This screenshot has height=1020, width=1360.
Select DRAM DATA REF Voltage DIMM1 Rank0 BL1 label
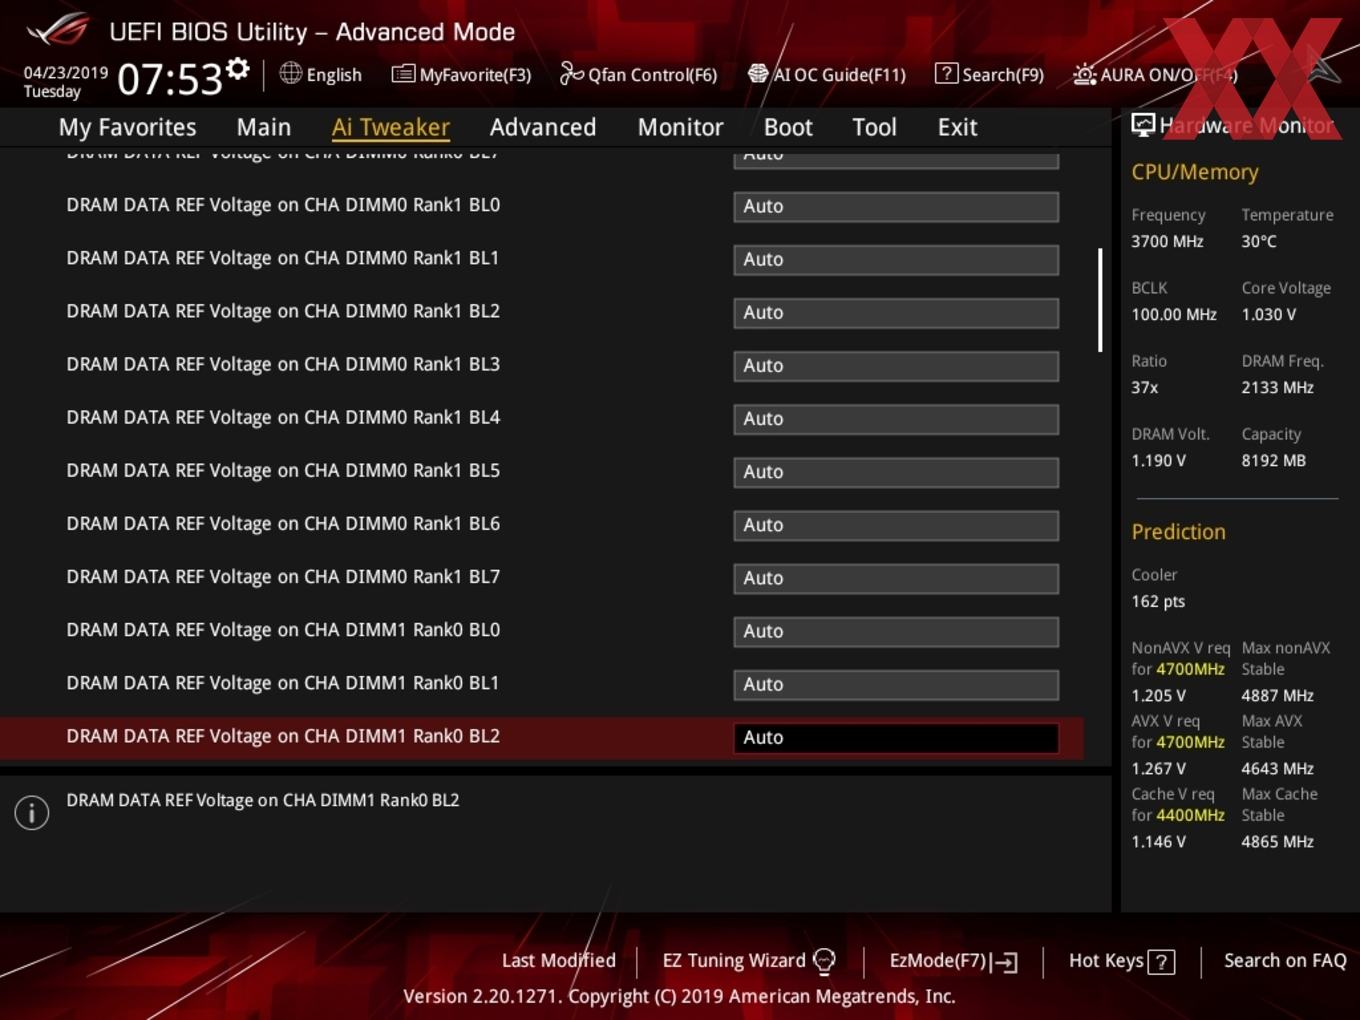coord(283,683)
